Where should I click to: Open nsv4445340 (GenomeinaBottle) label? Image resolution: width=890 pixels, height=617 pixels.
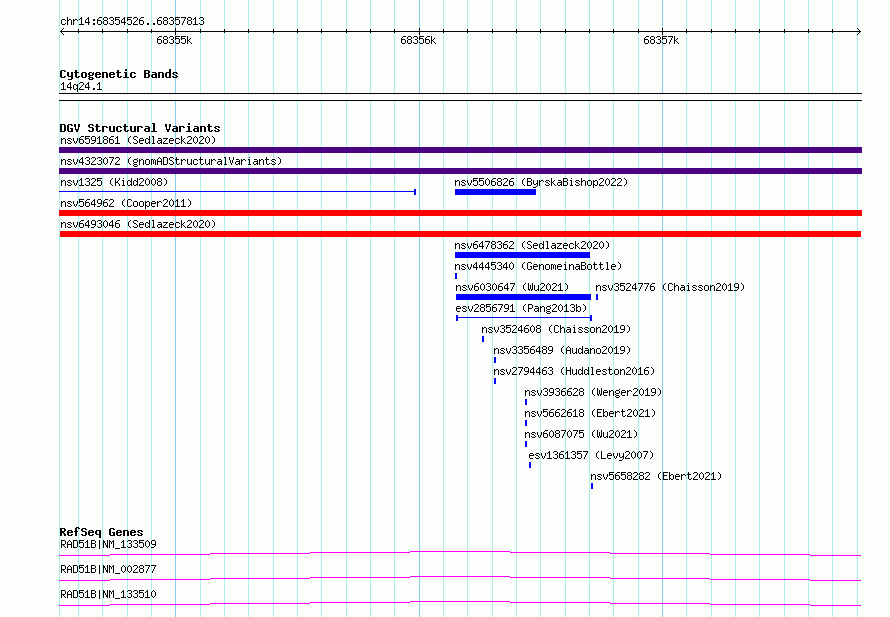[538, 266]
